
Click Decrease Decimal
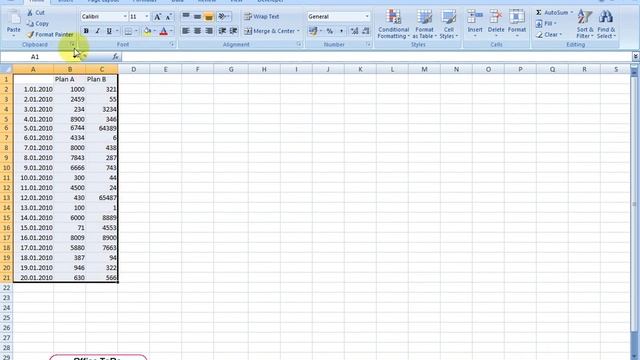366,31
